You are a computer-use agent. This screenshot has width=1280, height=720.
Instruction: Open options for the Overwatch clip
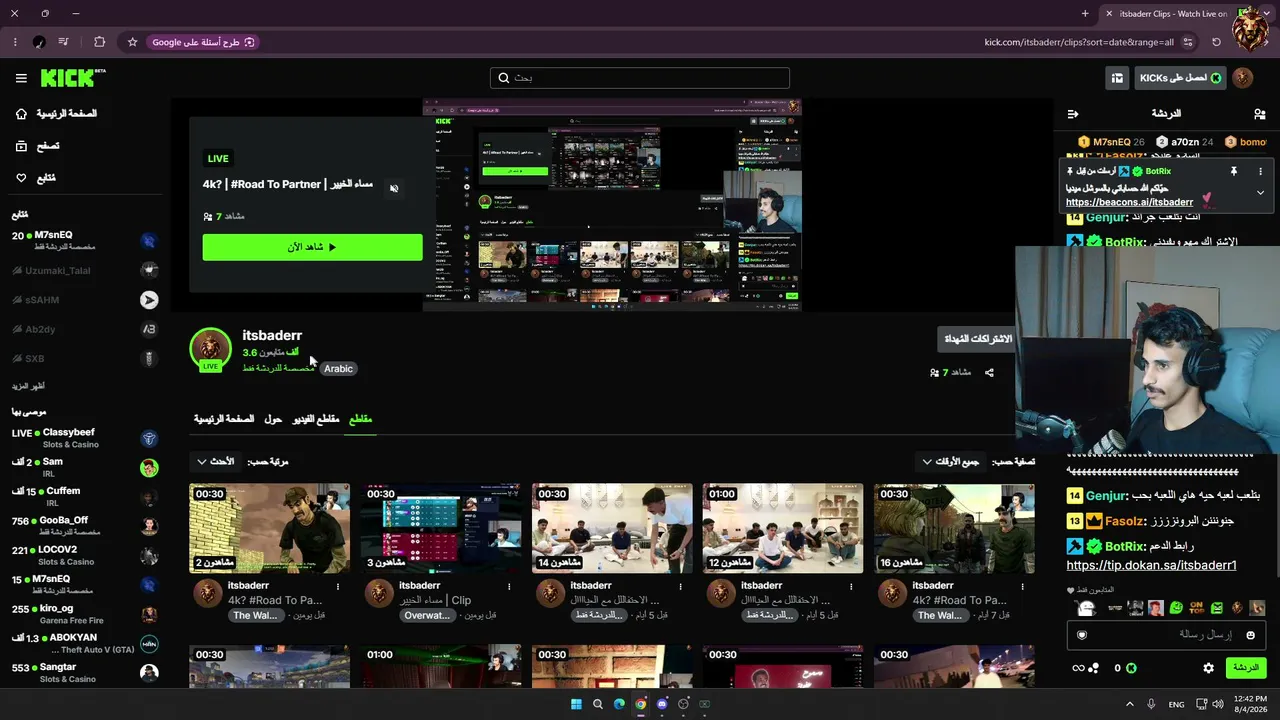click(x=509, y=586)
